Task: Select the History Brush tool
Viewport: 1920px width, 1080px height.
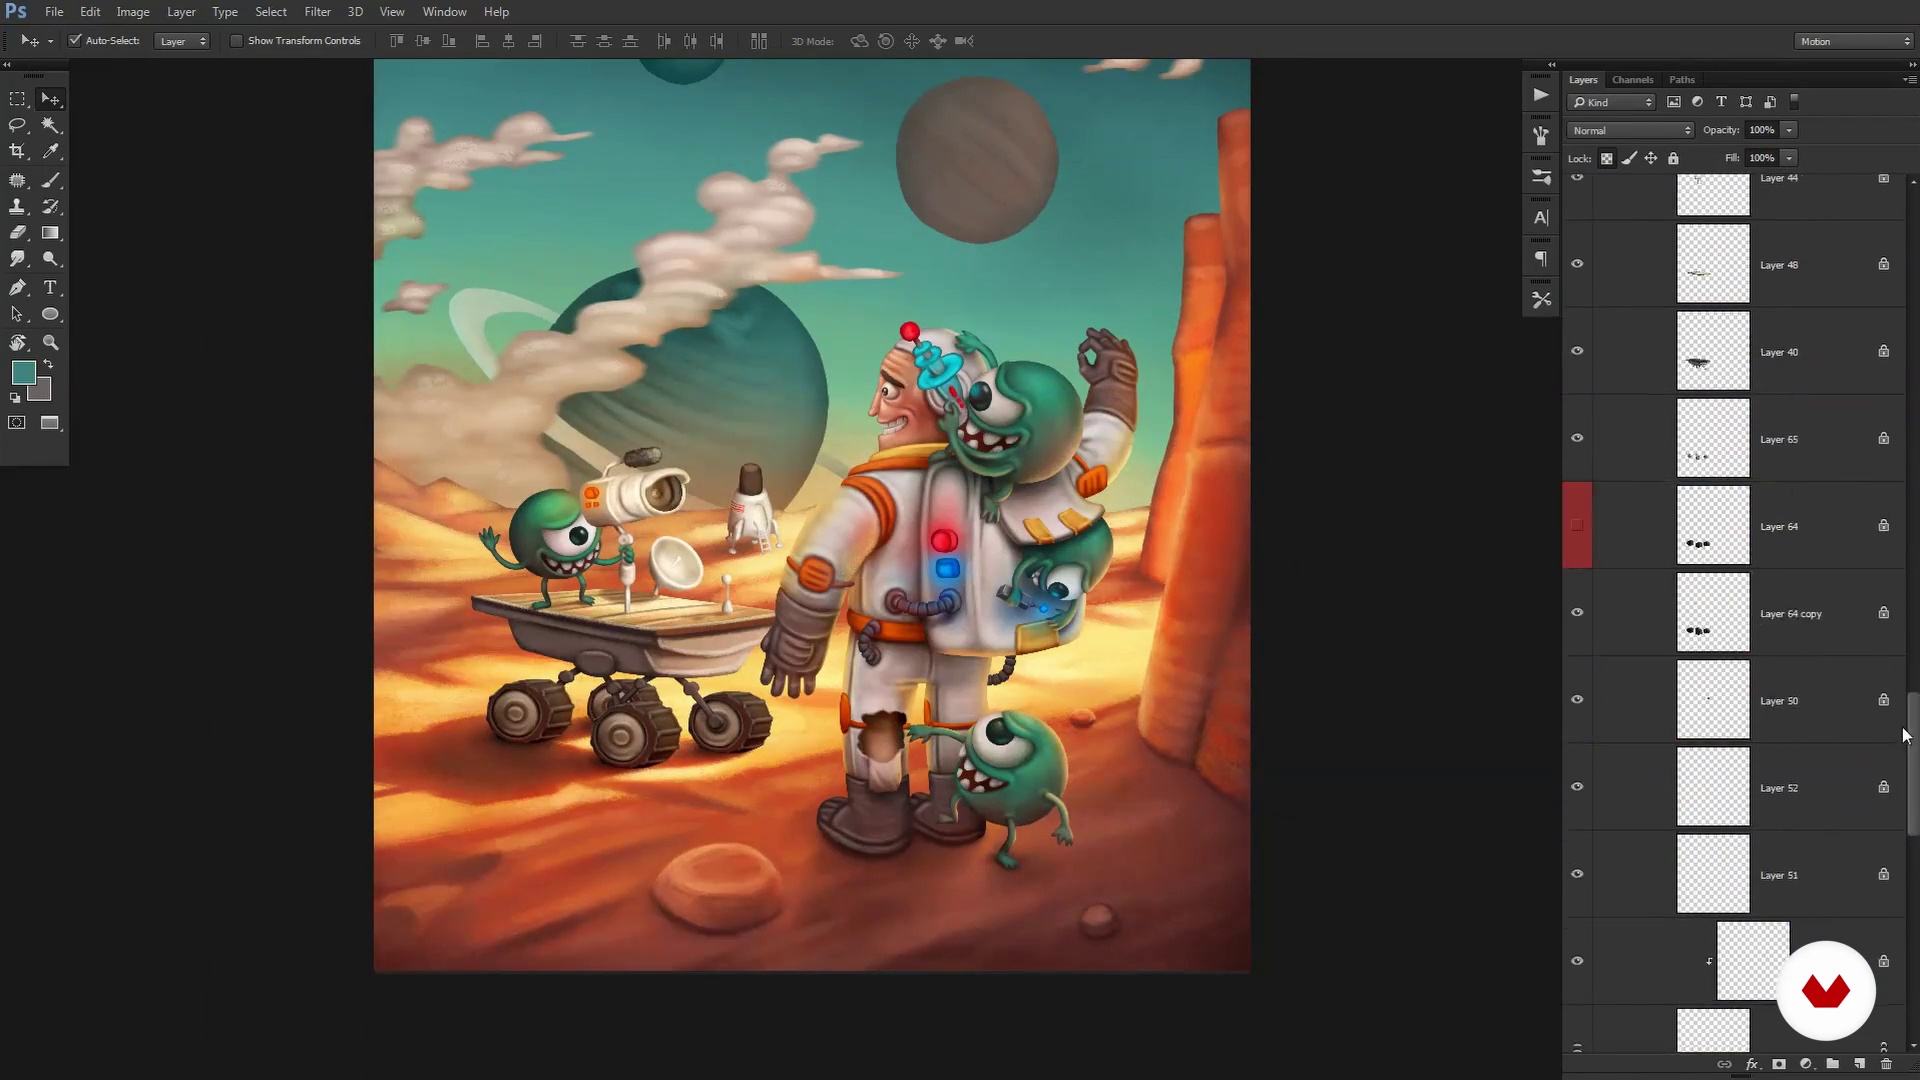Action: point(50,207)
